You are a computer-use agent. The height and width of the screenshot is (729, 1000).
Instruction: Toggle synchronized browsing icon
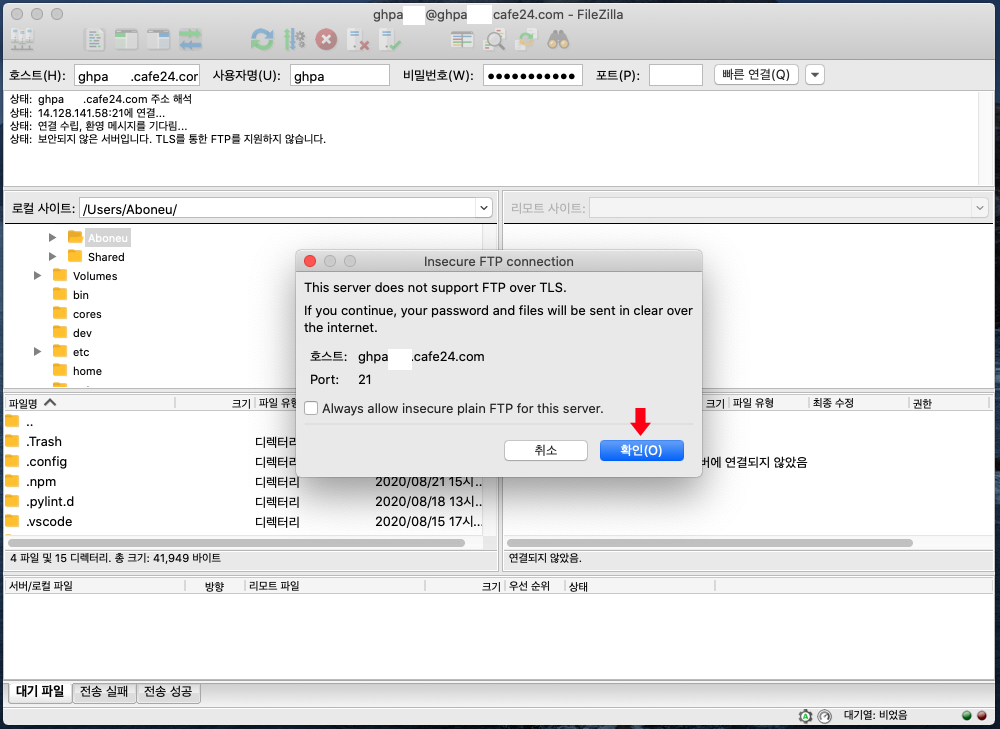point(526,40)
